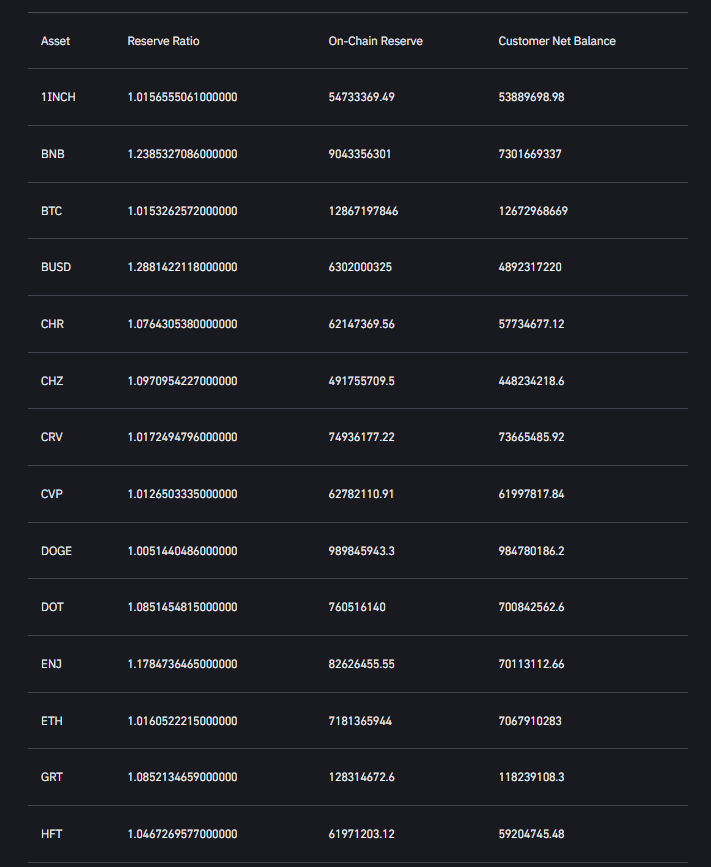
Task: Select the GRT reserve ratio value
Action: [182, 777]
